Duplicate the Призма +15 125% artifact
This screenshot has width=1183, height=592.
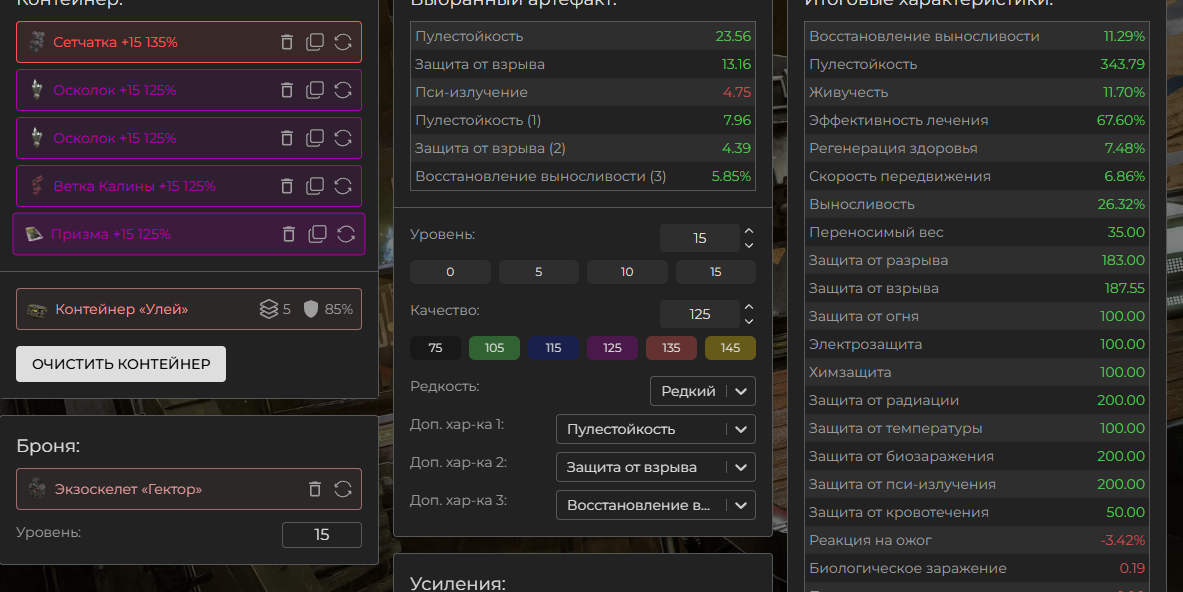[x=318, y=235]
